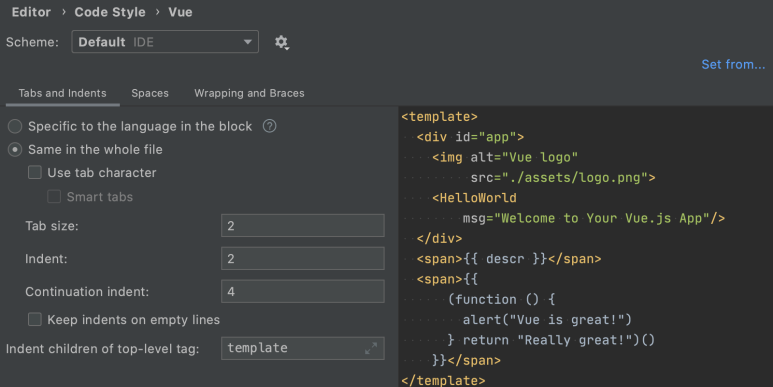The width and height of the screenshot is (773, 387).
Task: Click the Tab size input field
Action: coord(303,225)
